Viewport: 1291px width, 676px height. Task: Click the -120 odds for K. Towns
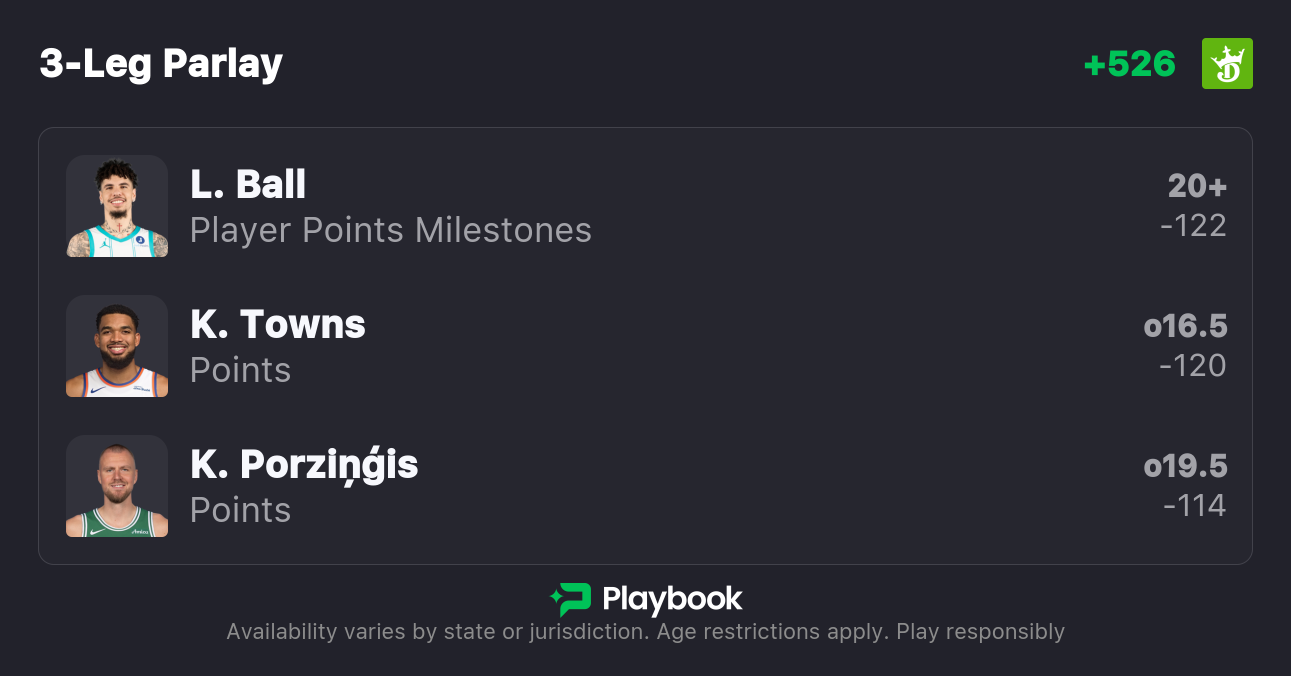click(1193, 366)
